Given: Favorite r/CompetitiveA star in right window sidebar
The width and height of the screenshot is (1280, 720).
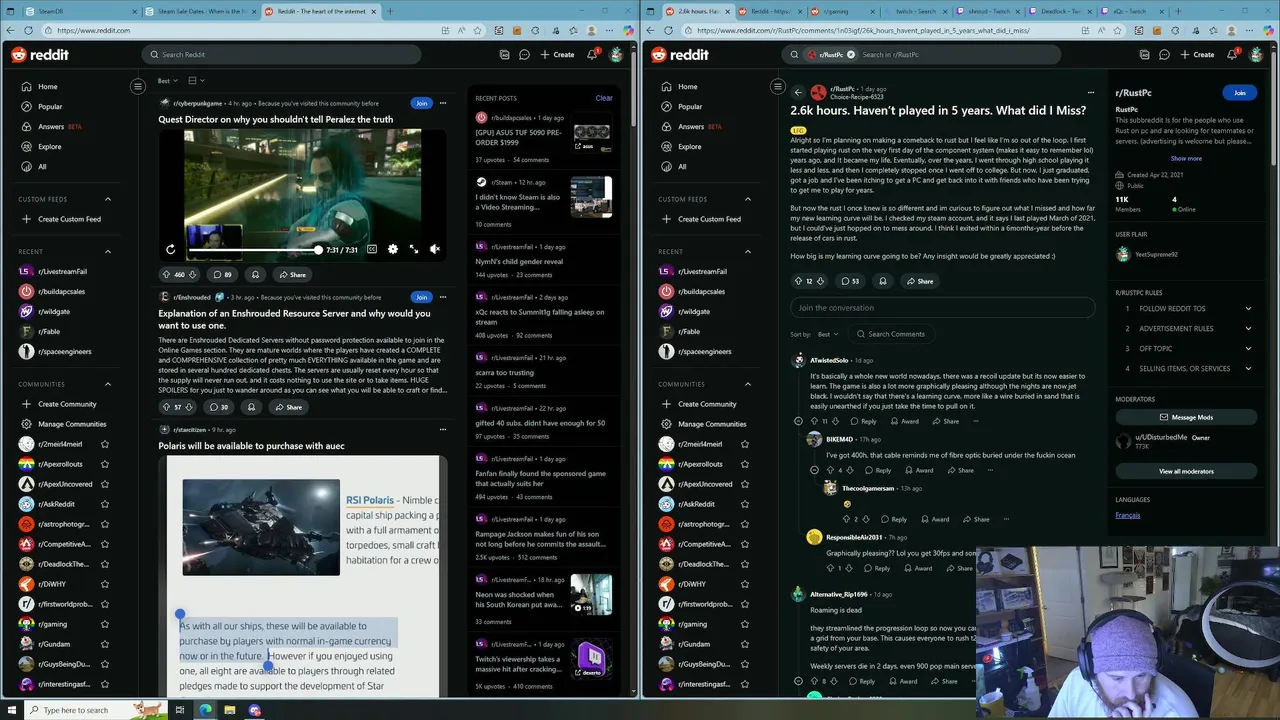Looking at the screenshot, I should [744, 544].
